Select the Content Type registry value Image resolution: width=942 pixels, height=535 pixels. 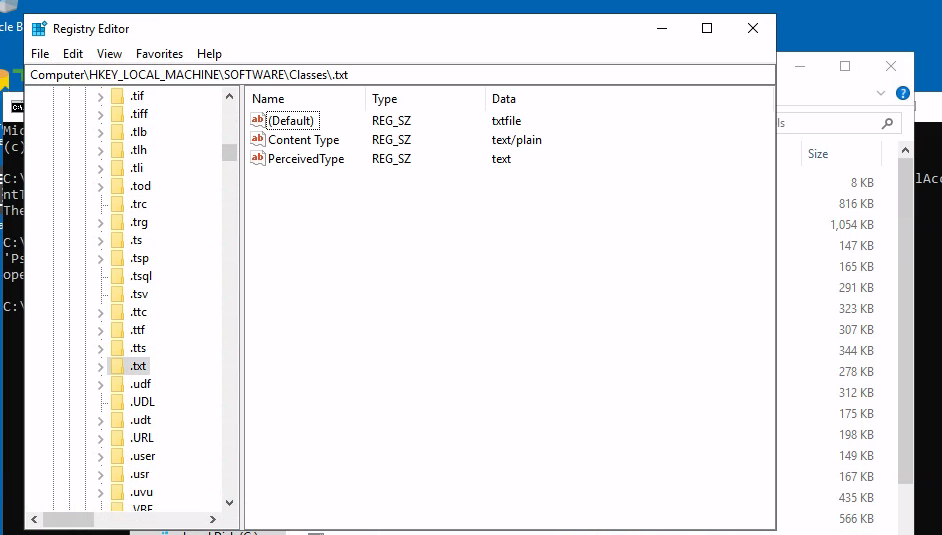click(303, 140)
